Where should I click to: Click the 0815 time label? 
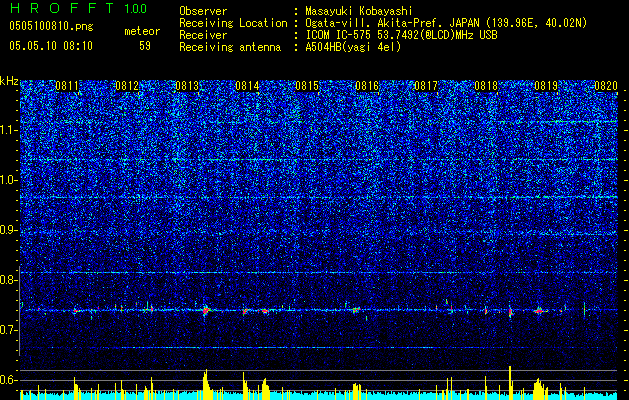click(x=307, y=87)
